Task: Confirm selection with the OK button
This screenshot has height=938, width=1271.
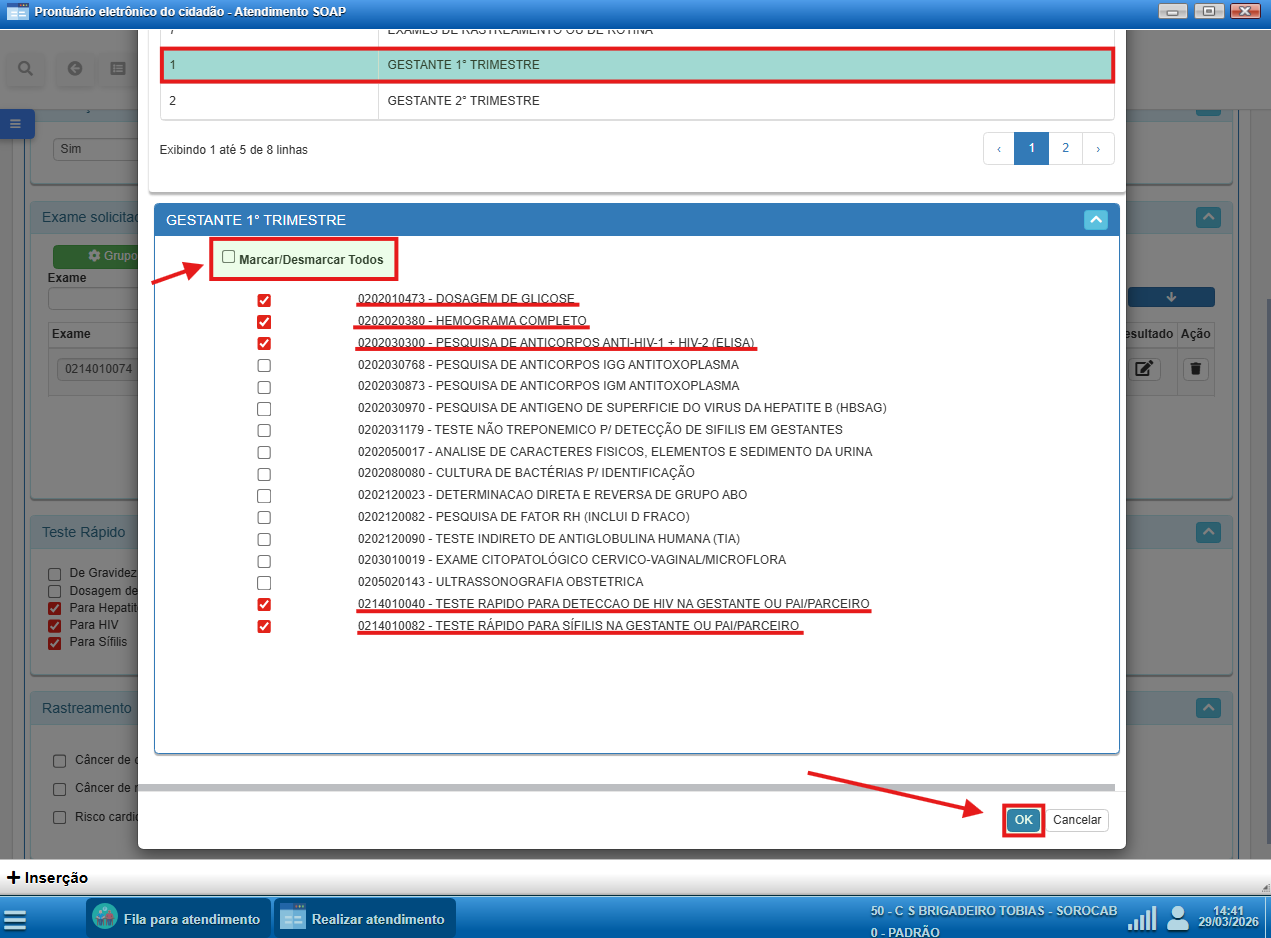Action: click(1023, 820)
